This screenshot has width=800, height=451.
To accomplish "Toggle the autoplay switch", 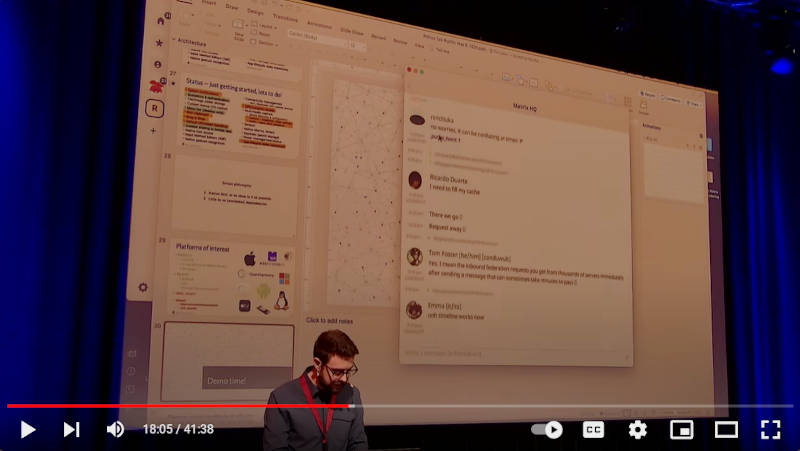I will pos(547,430).
